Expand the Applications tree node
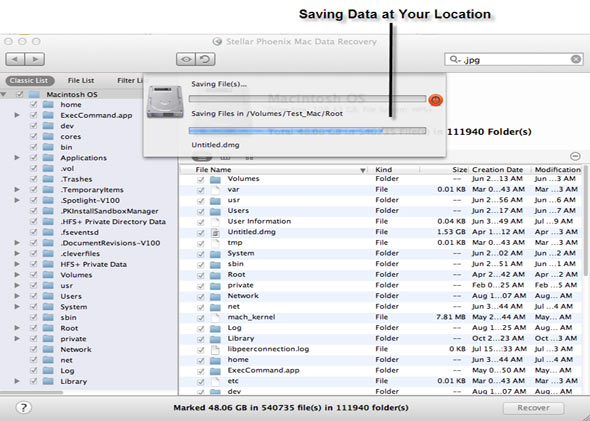This screenshot has height=421, width=590. coord(17,158)
